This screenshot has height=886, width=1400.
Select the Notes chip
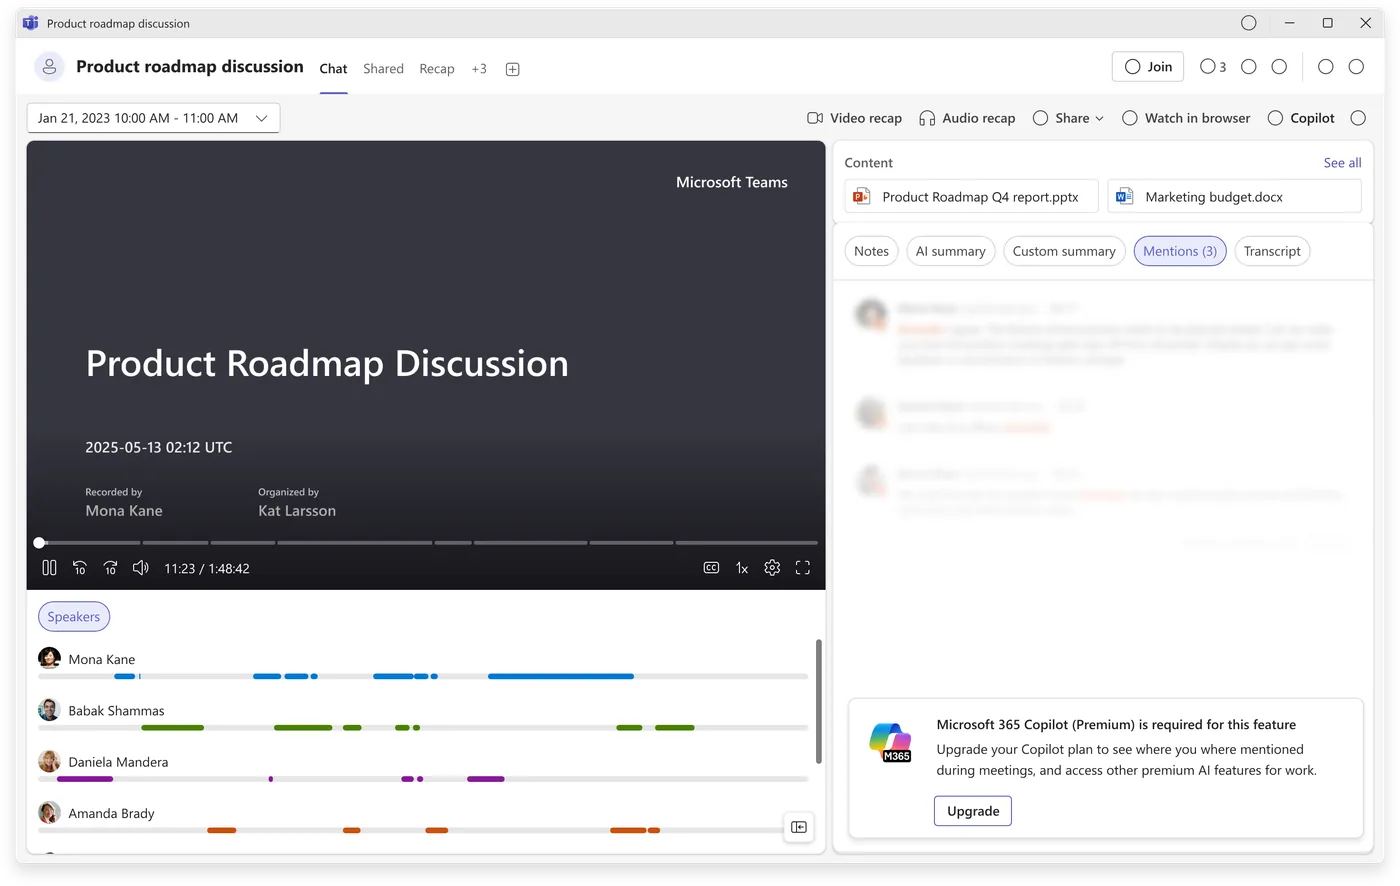coord(871,251)
